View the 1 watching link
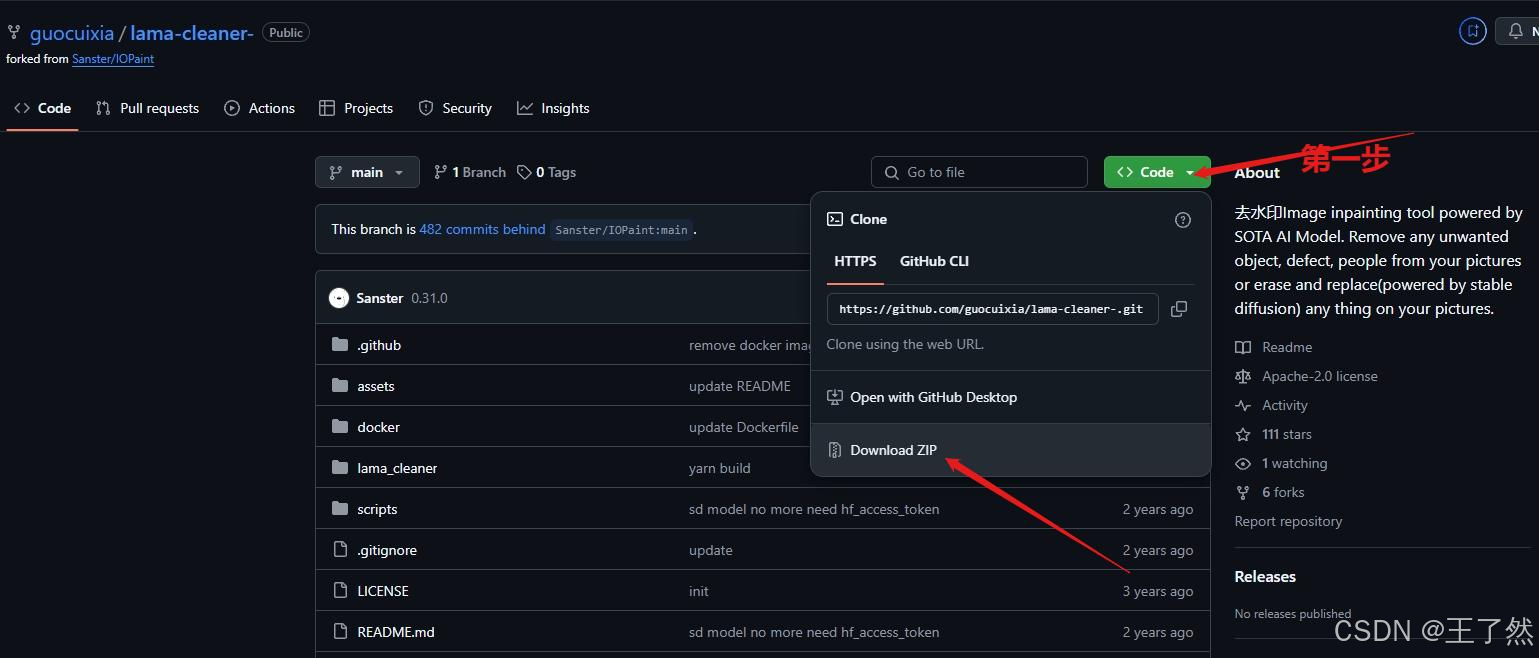The height and width of the screenshot is (658, 1539). pyautogui.click(x=1282, y=463)
